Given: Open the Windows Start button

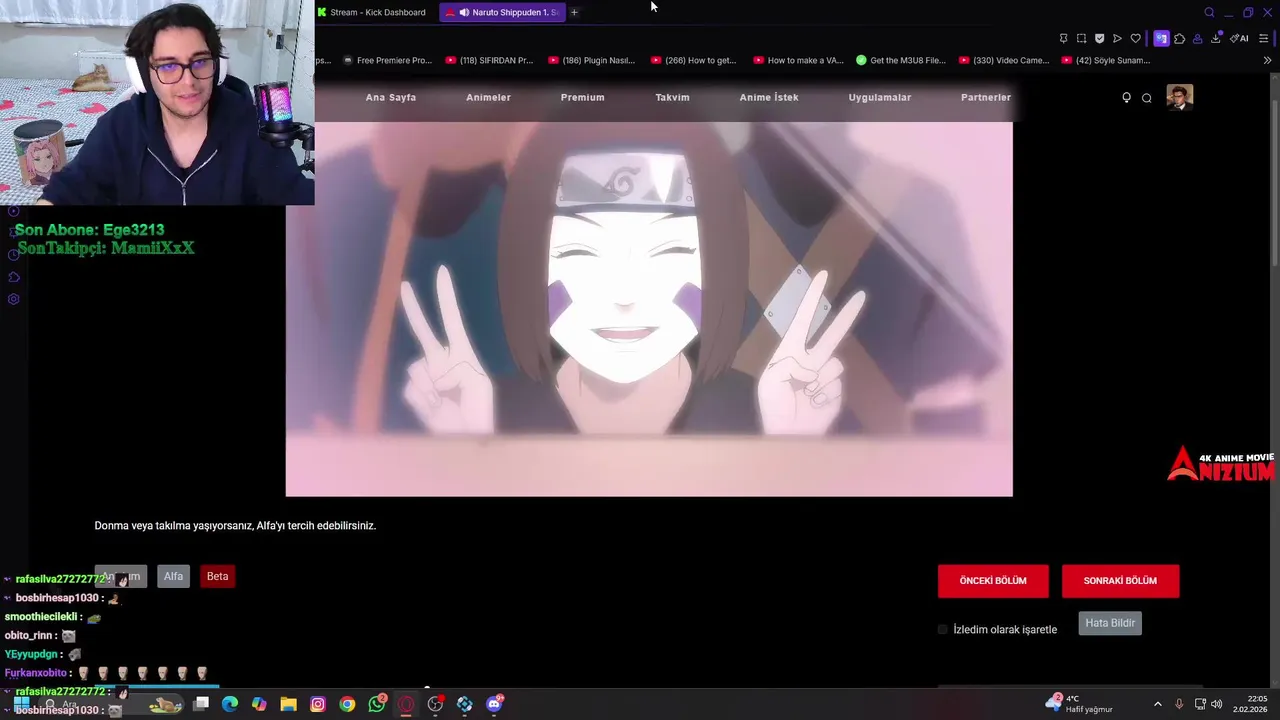Looking at the screenshot, I should (21, 704).
